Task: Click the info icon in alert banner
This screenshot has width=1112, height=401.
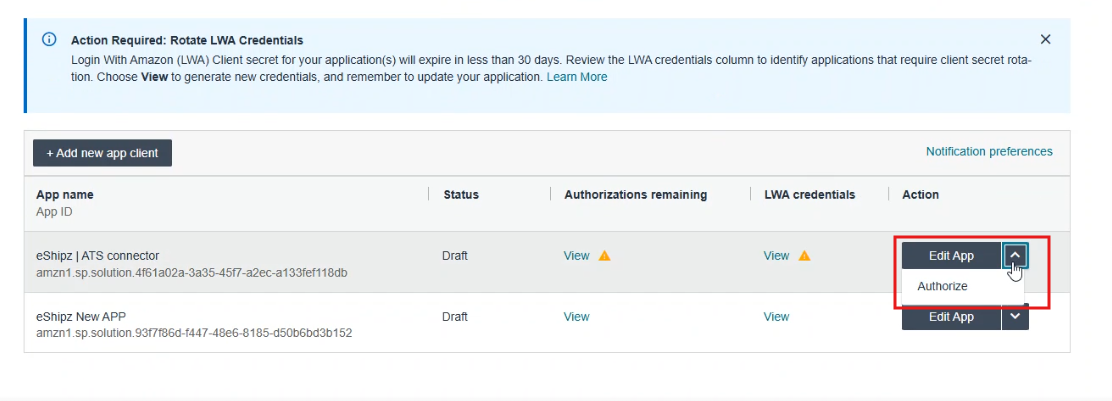Action: click(x=49, y=40)
